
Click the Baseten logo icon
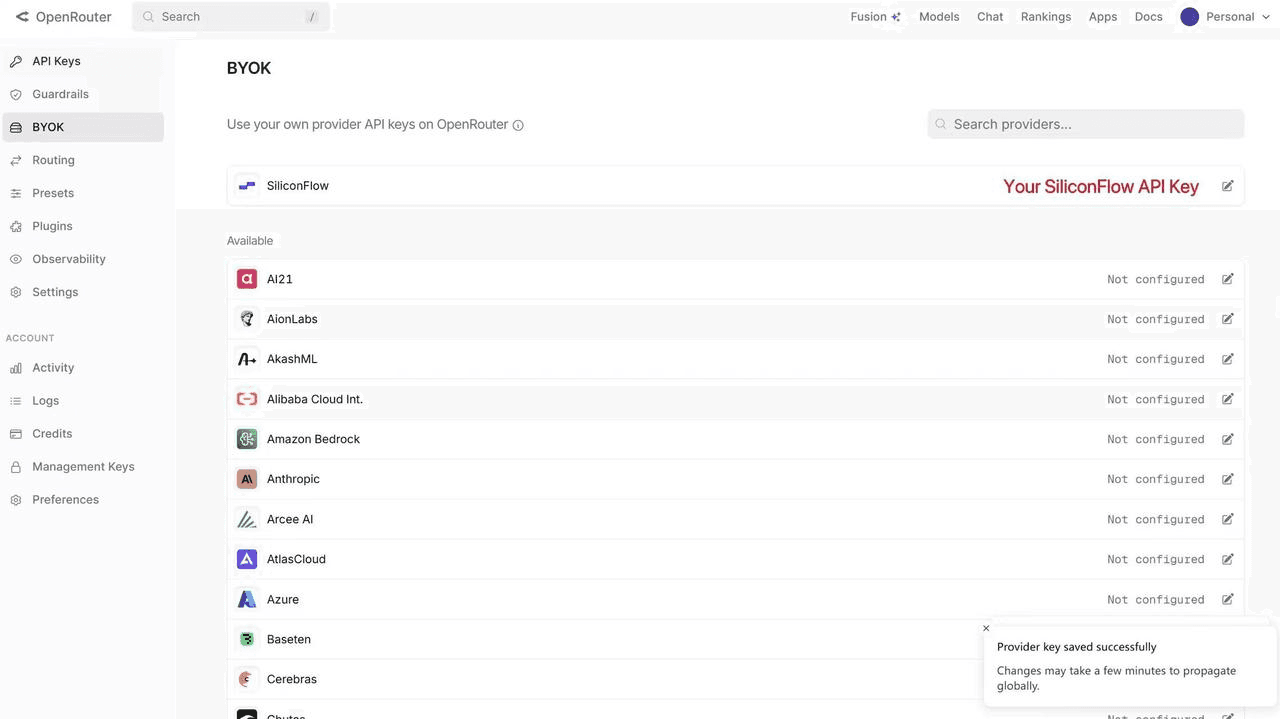pos(247,639)
